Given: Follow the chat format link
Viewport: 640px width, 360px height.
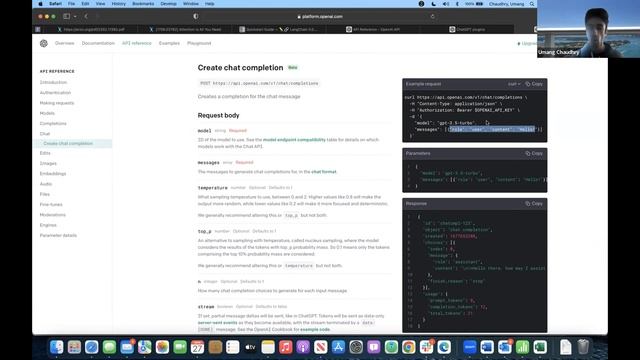Looking at the screenshot, I should [324, 172].
